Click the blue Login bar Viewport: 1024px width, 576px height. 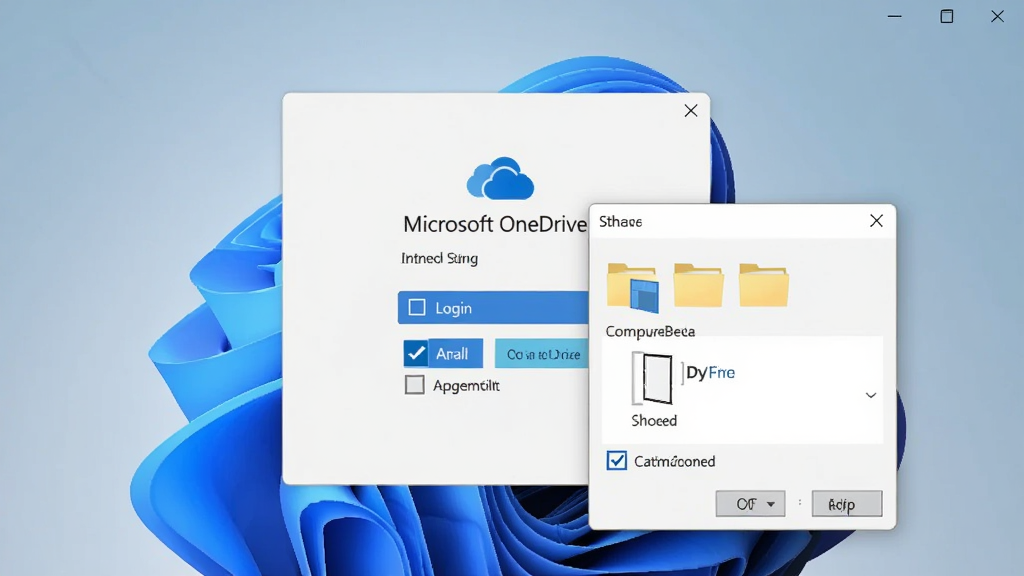tap(493, 308)
